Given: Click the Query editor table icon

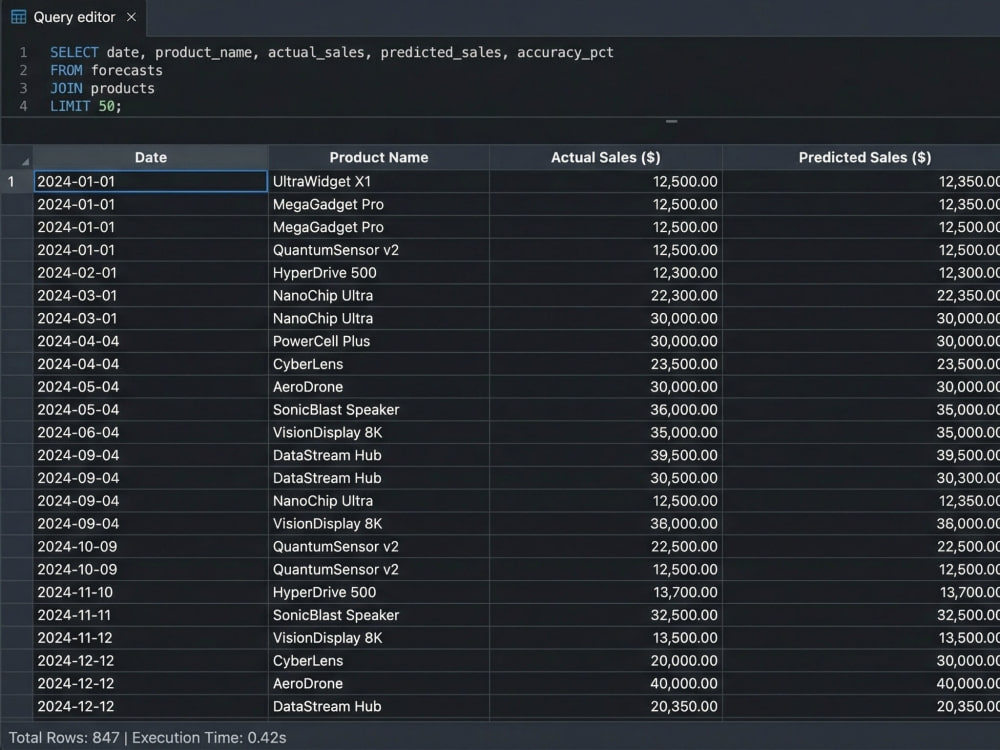Looking at the screenshot, I should click(x=18, y=17).
